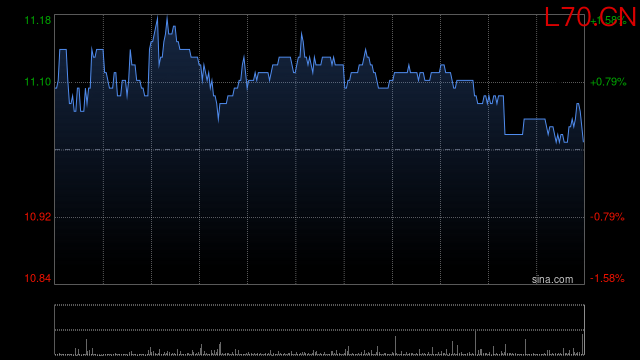
Task: Click the 11.10 price axis label
Action: 38,82
